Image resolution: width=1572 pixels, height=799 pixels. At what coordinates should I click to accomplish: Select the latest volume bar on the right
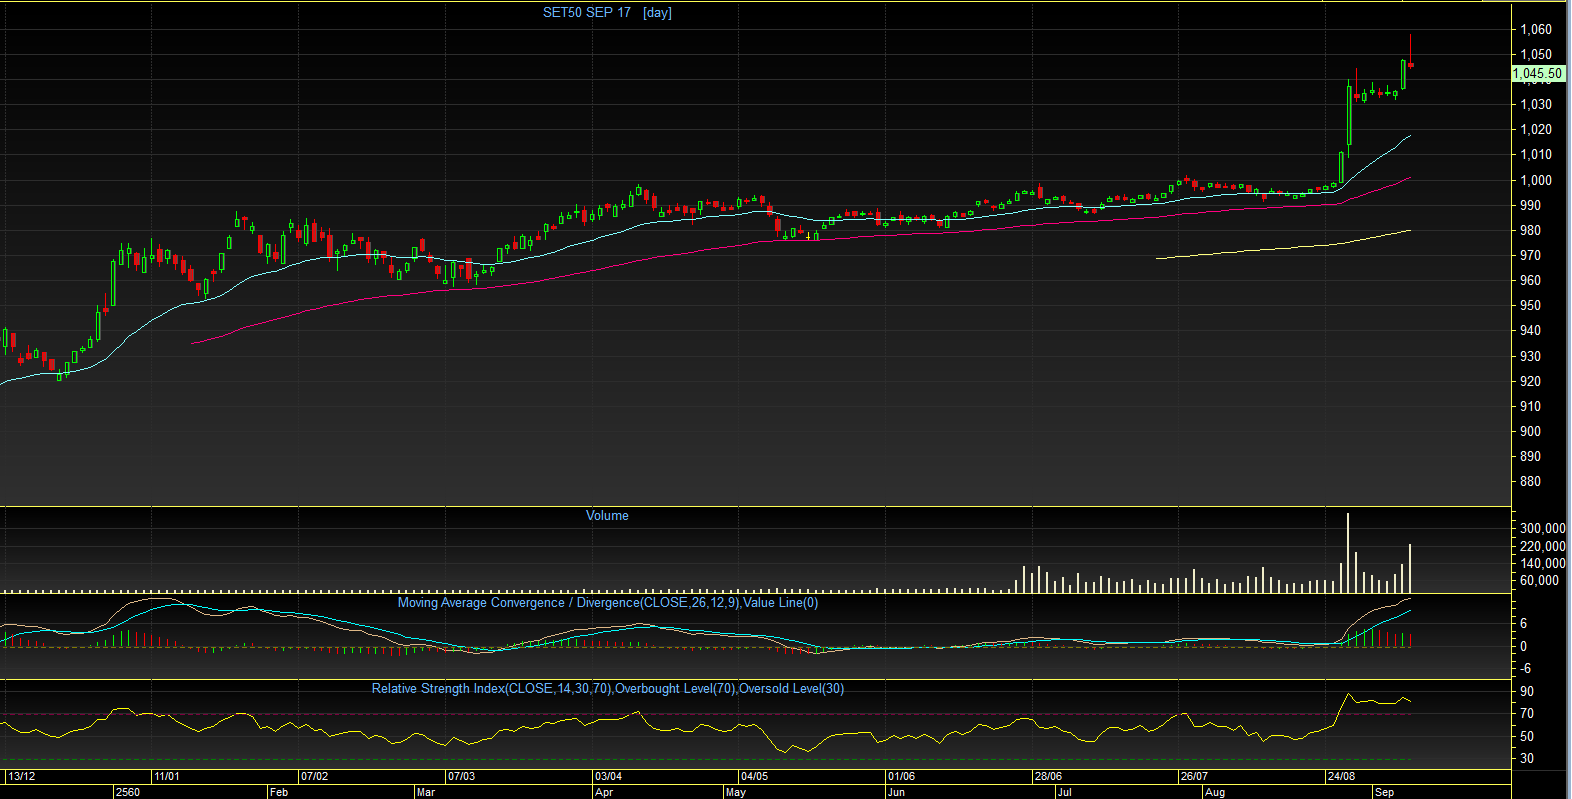pyautogui.click(x=1410, y=569)
